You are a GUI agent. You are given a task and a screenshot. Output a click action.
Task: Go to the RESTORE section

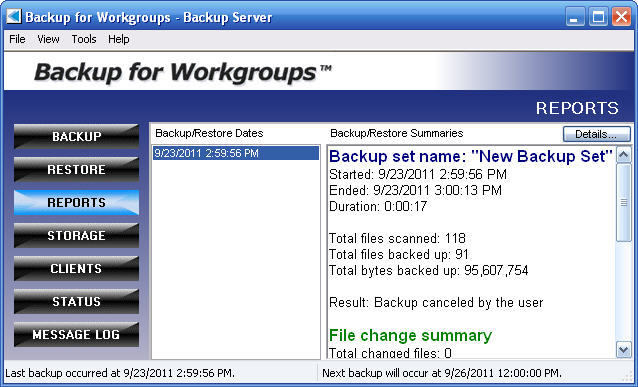[76, 169]
